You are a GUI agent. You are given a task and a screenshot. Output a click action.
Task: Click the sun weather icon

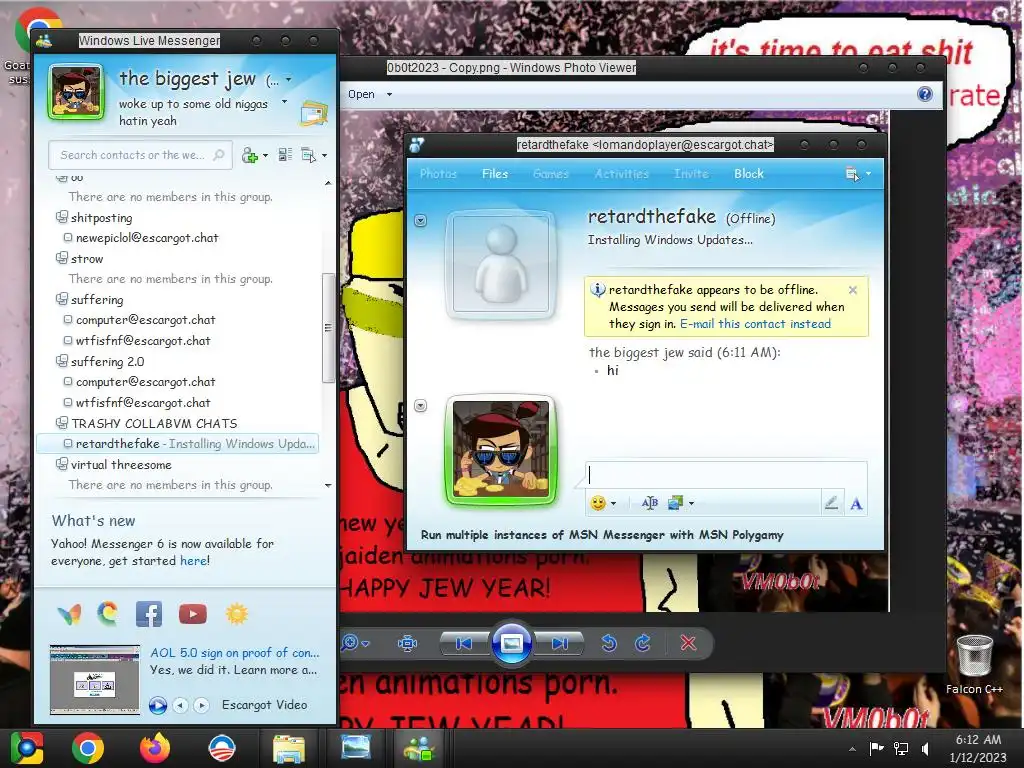[x=236, y=614]
